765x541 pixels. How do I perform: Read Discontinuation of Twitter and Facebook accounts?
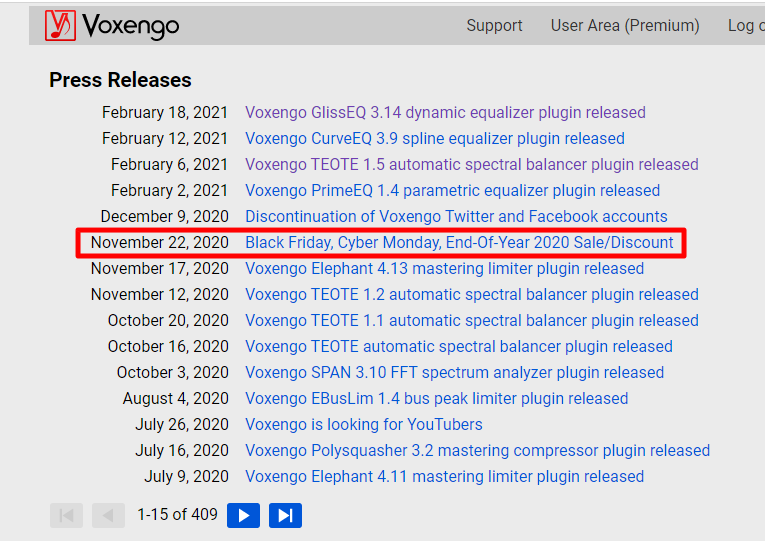[x=456, y=217]
